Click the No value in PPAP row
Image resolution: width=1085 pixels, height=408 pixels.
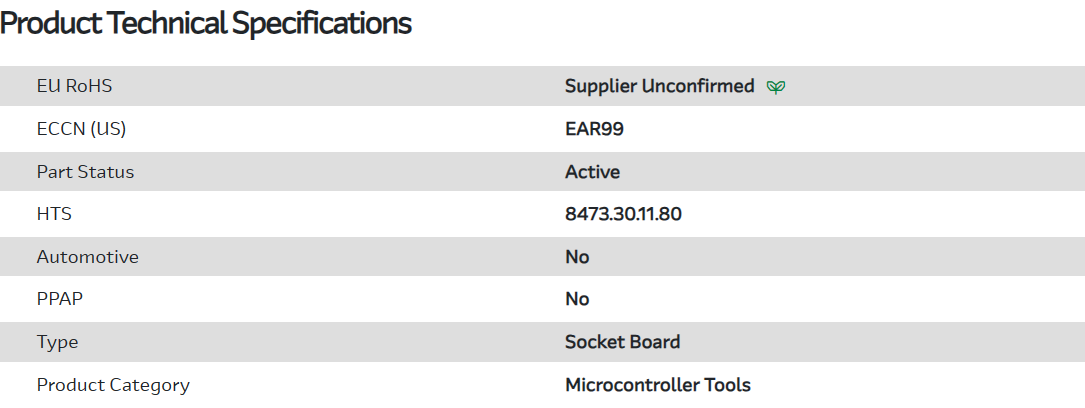[x=577, y=299]
